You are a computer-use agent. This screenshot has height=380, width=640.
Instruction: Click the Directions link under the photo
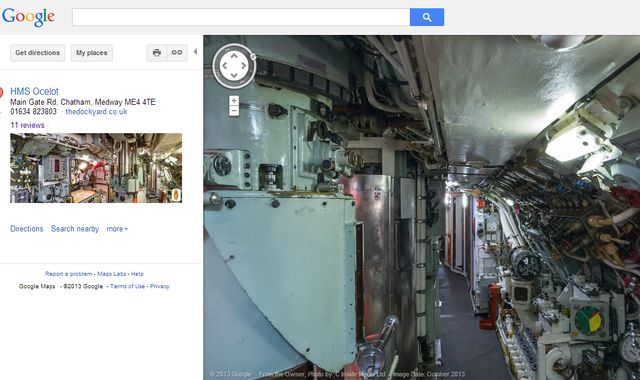click(x=27, y=229)
